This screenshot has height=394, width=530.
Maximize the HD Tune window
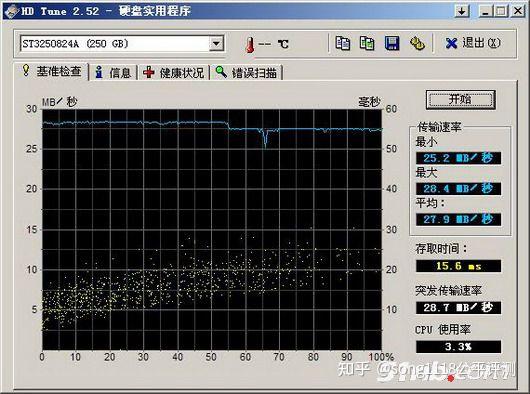point(501,11)
